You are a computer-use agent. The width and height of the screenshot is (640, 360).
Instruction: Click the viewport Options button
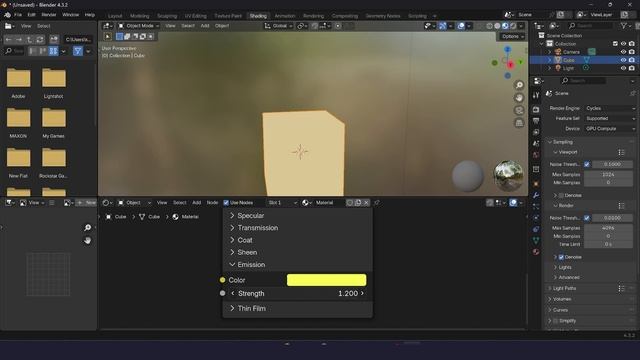[x=512, y=36]
